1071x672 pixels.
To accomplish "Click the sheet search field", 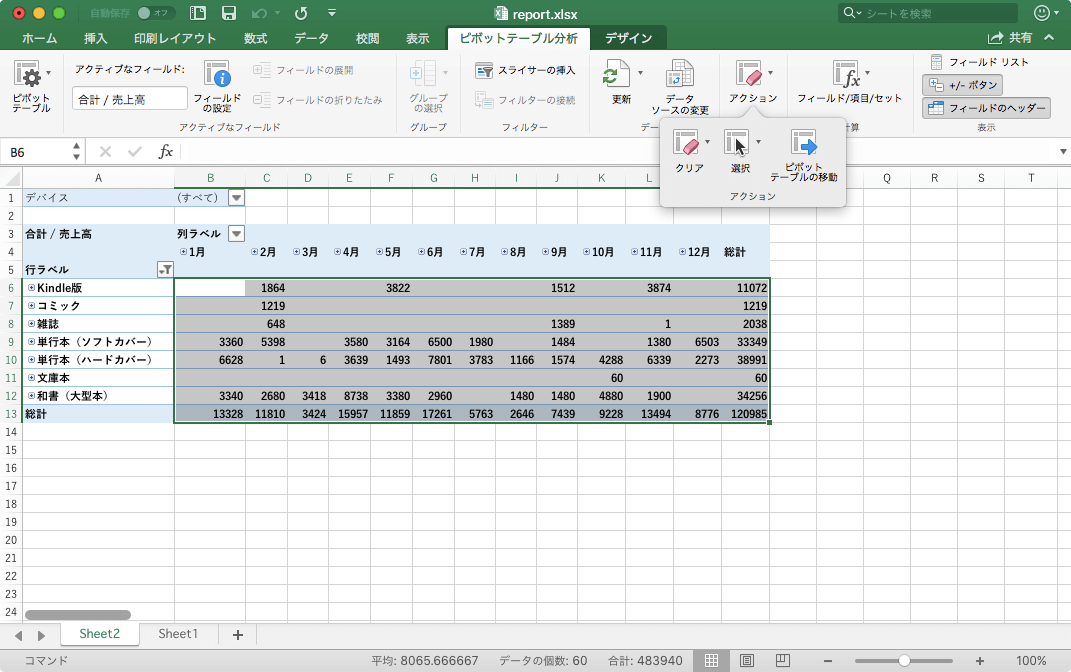I will click(928, 13).
